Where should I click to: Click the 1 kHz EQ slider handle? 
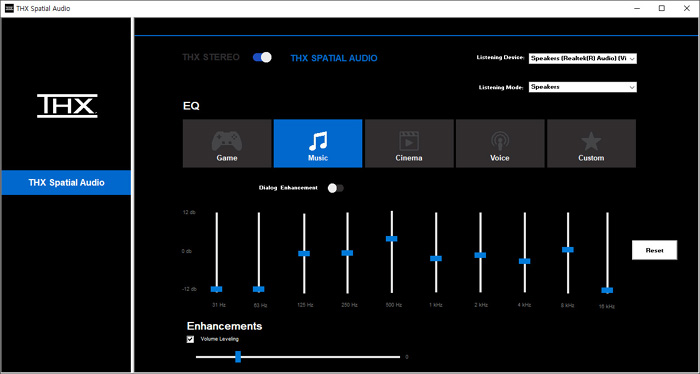[x=436, y=258]
